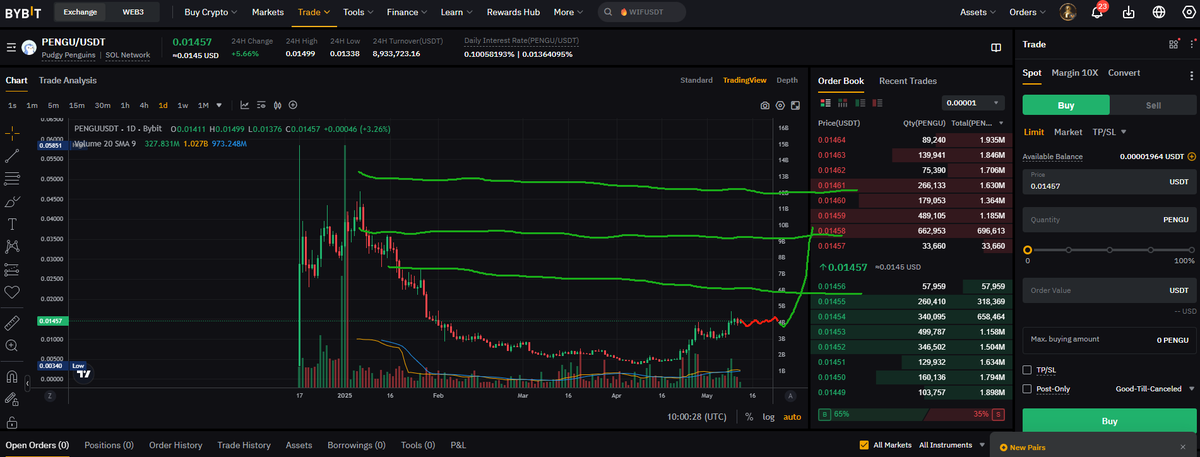
Task: Open the Good-Till-Canceled dropdown
Action: (x=1154, y=388)
